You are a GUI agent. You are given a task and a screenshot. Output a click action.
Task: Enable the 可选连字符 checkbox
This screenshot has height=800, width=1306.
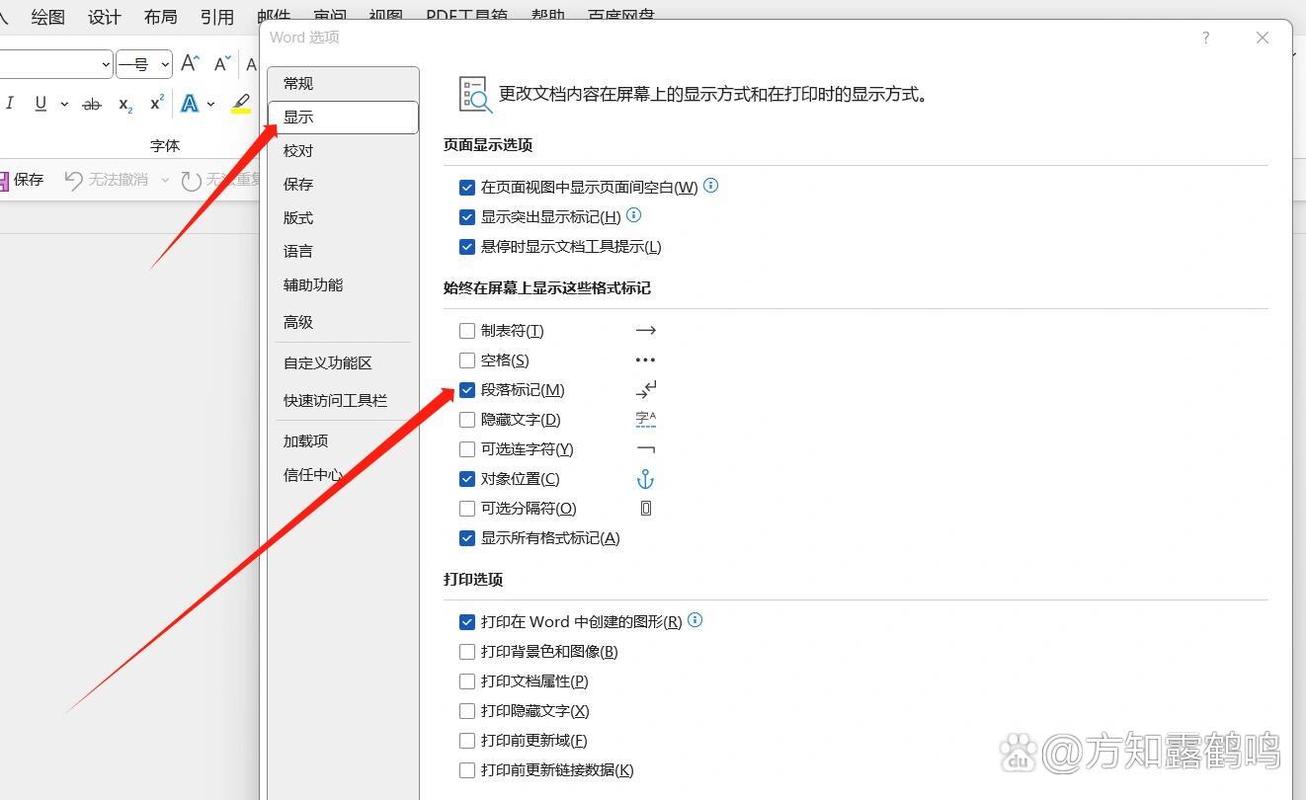point(467,449)
